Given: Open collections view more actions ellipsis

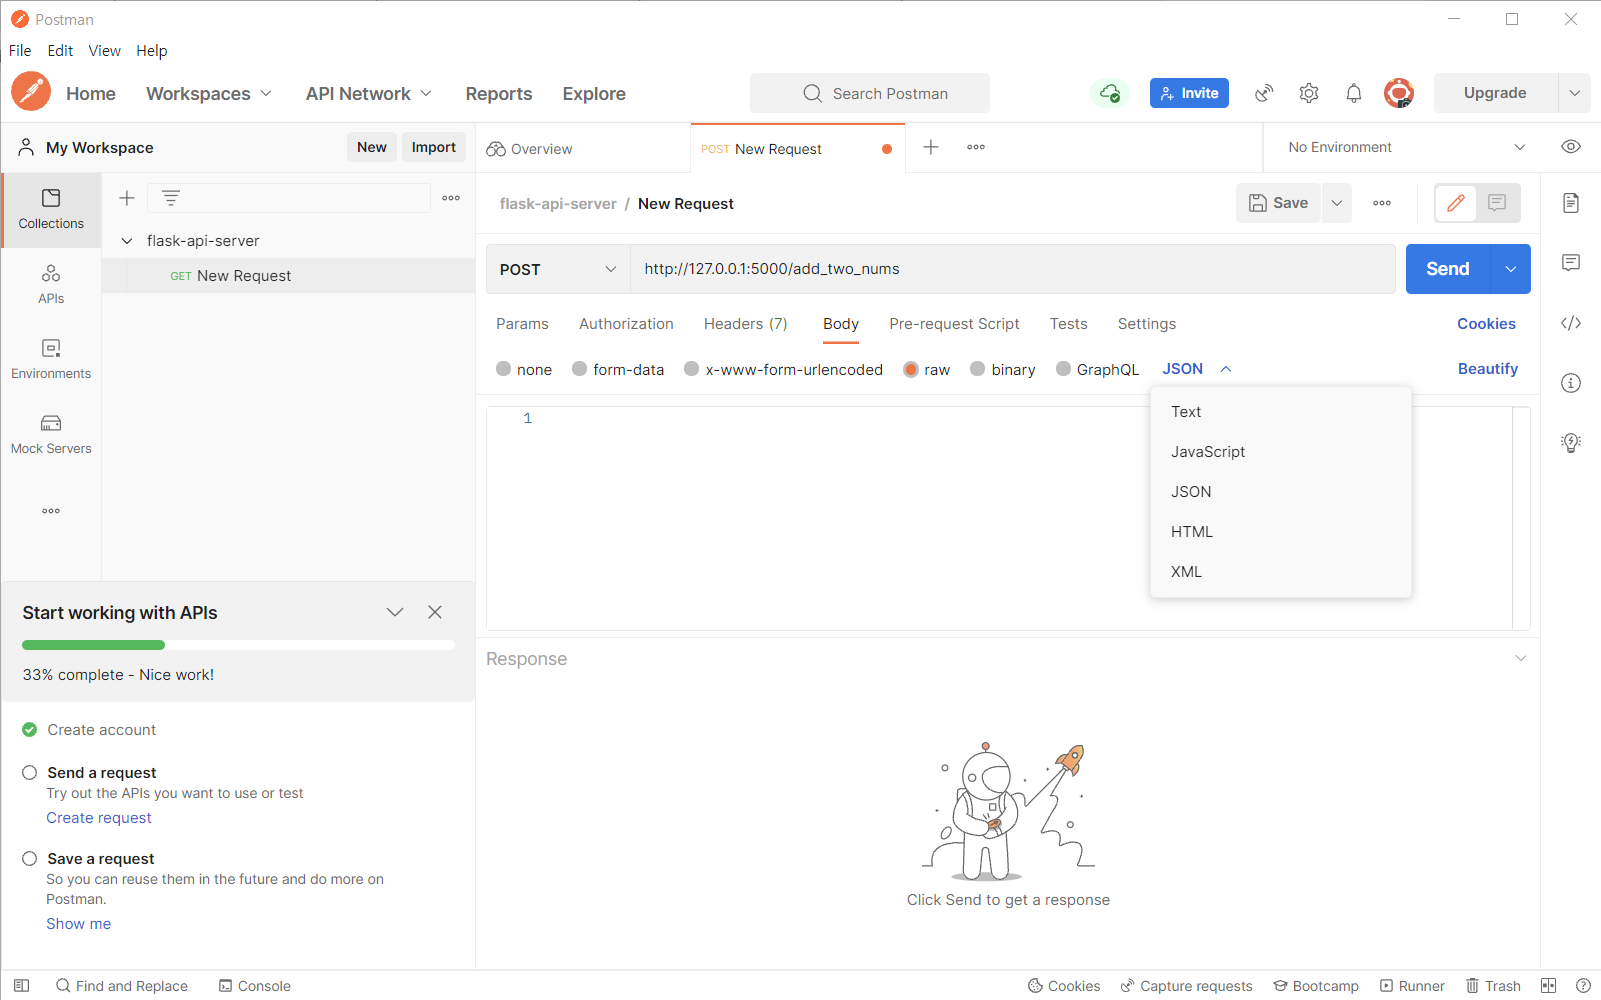Looking at the screenshot, I should coord(451,198).
